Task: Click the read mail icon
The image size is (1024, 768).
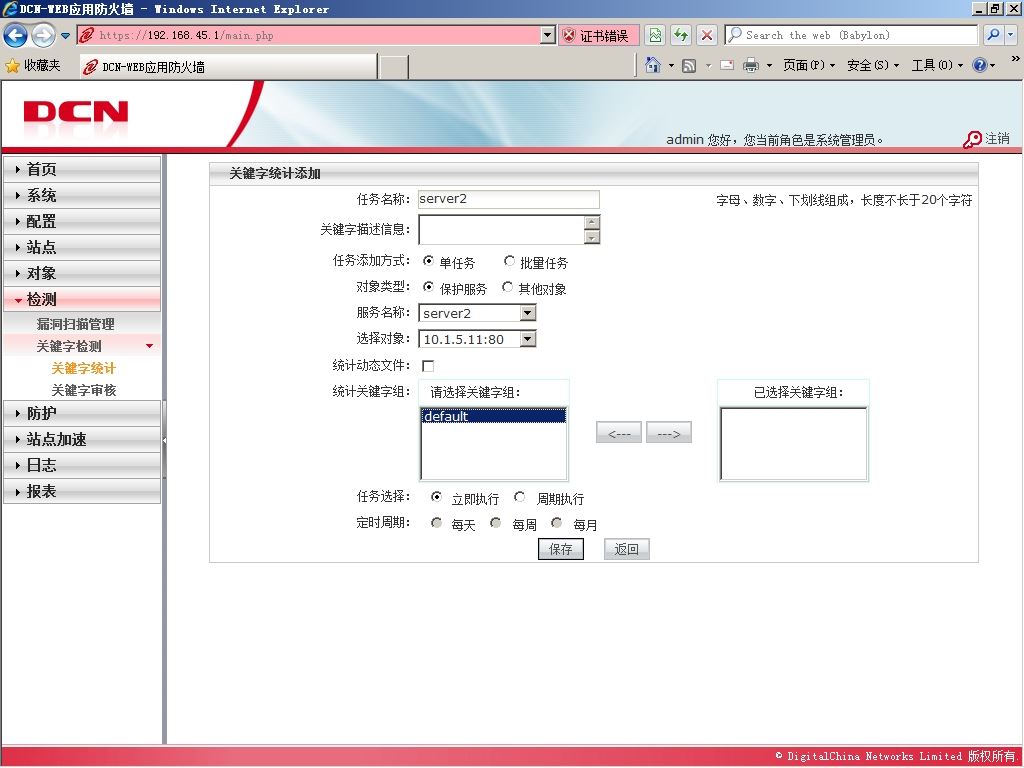Action: click(727, 65)
